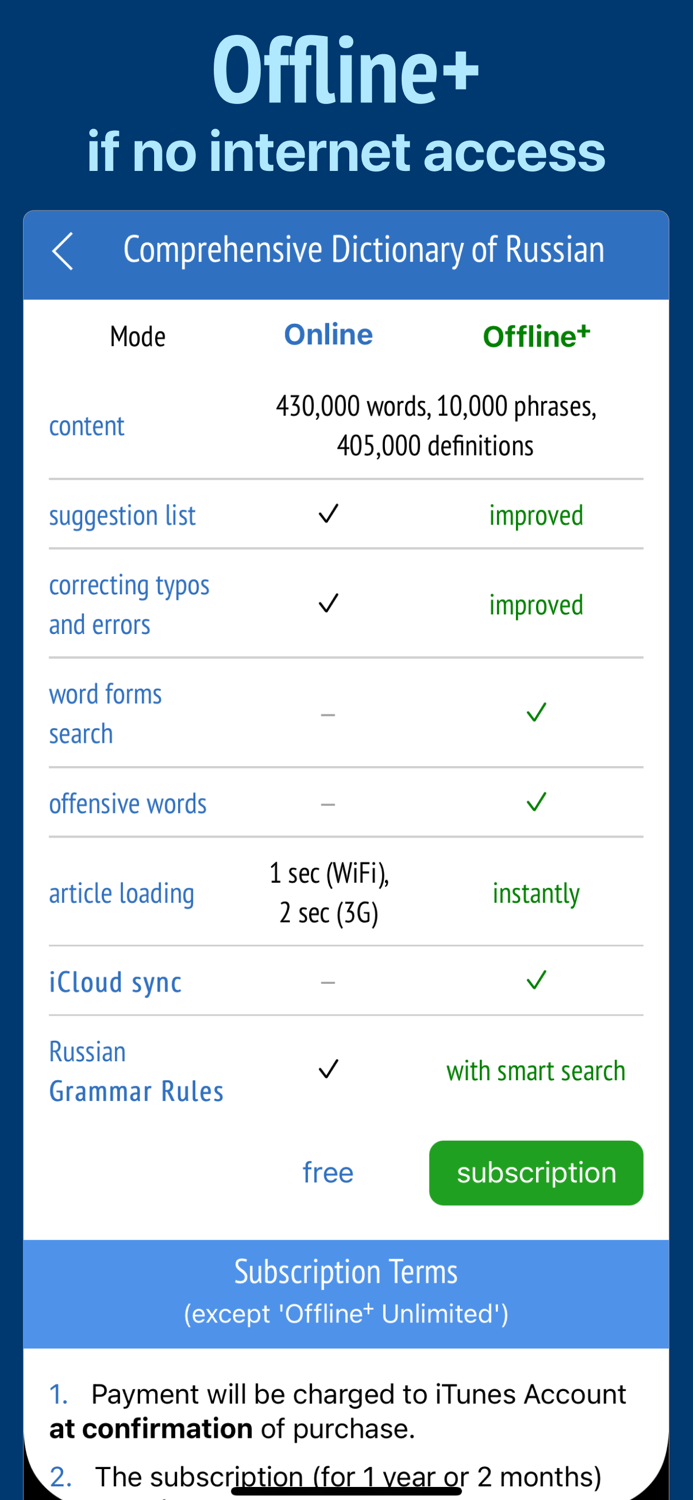Tap the iCloud sync checkmark under Offline
693x1500 pixels.
[x=536, y=981]
